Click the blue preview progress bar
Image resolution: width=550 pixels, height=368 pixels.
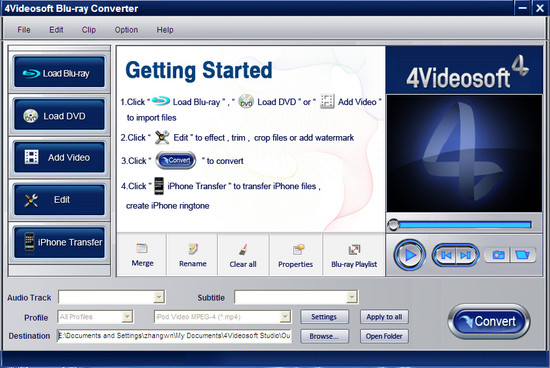point(465,225)
